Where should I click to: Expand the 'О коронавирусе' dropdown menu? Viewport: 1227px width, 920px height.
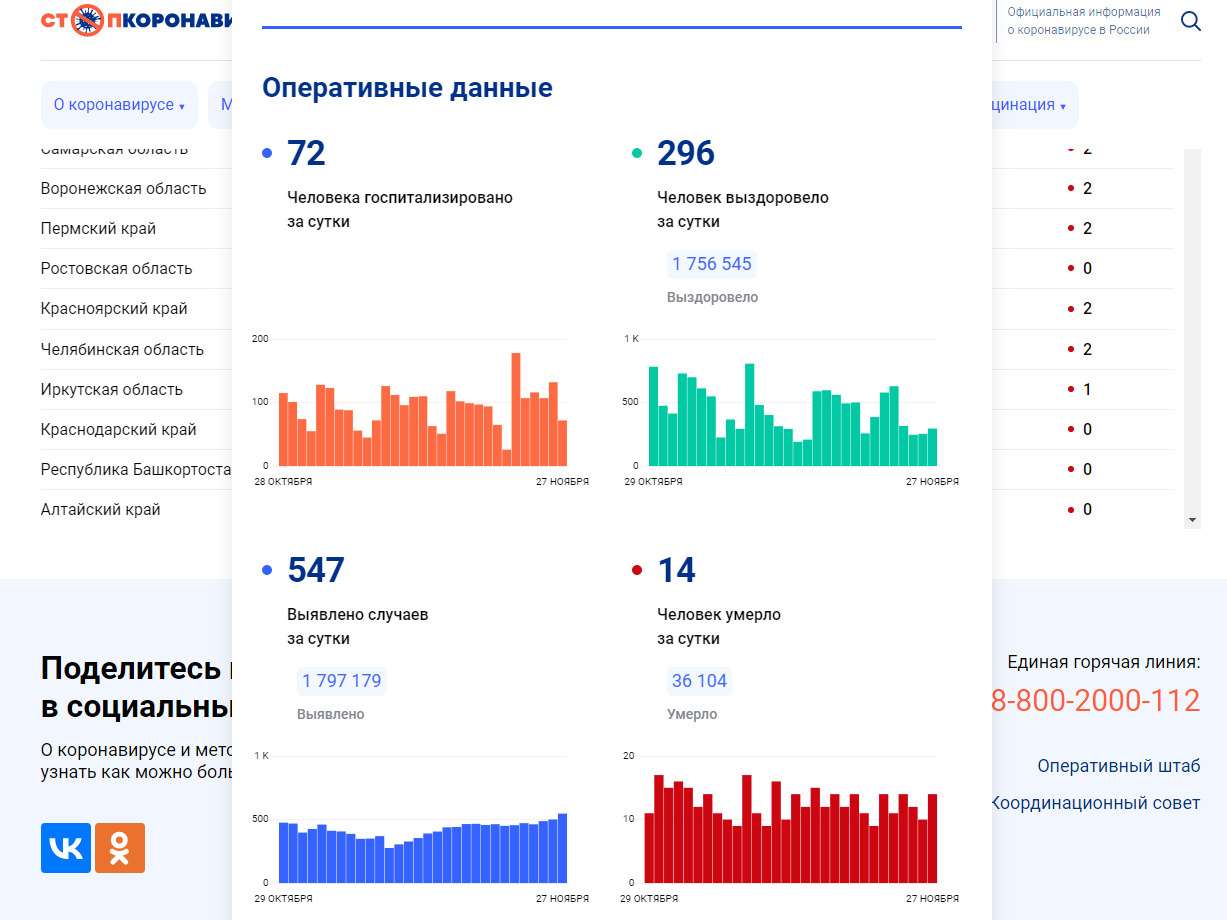[119, 105]
